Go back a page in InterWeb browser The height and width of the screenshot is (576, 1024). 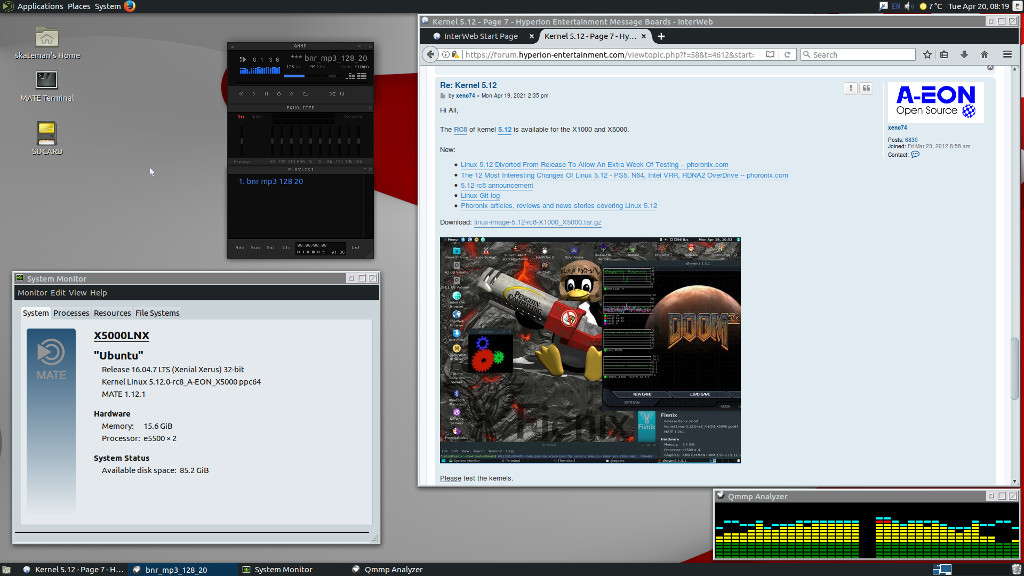(430, 55)
